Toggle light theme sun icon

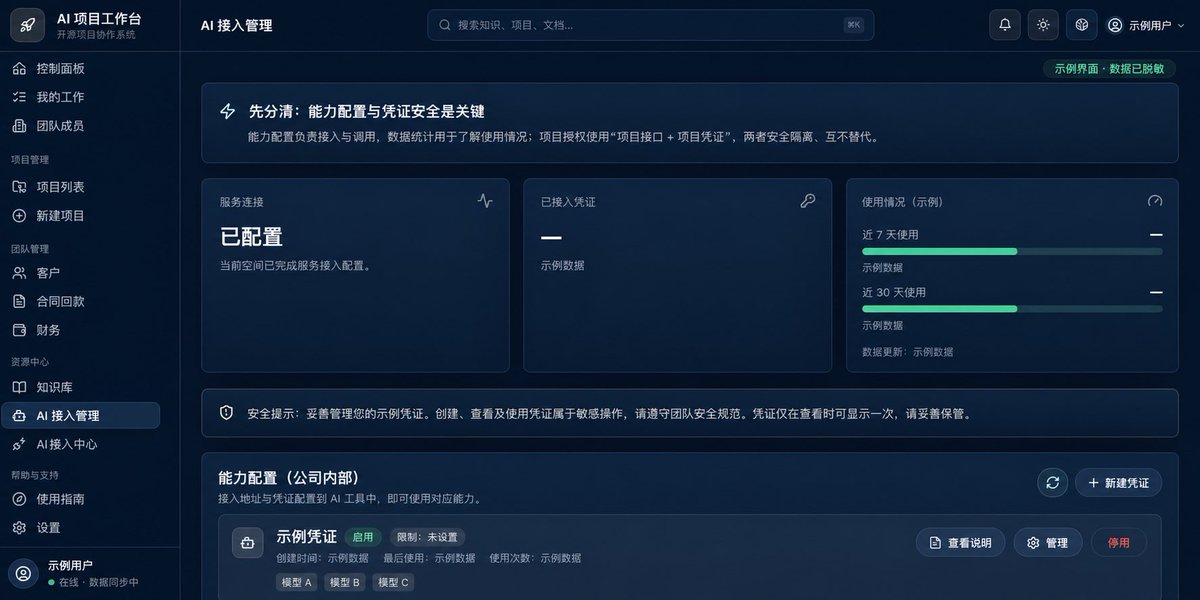[1043, 25]
